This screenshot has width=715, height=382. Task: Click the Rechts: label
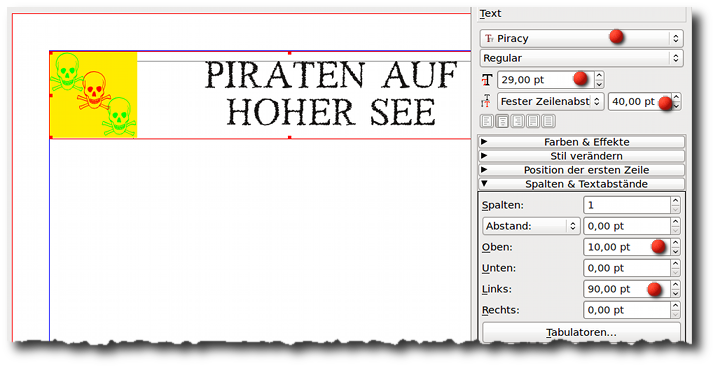tap(501, 310)
